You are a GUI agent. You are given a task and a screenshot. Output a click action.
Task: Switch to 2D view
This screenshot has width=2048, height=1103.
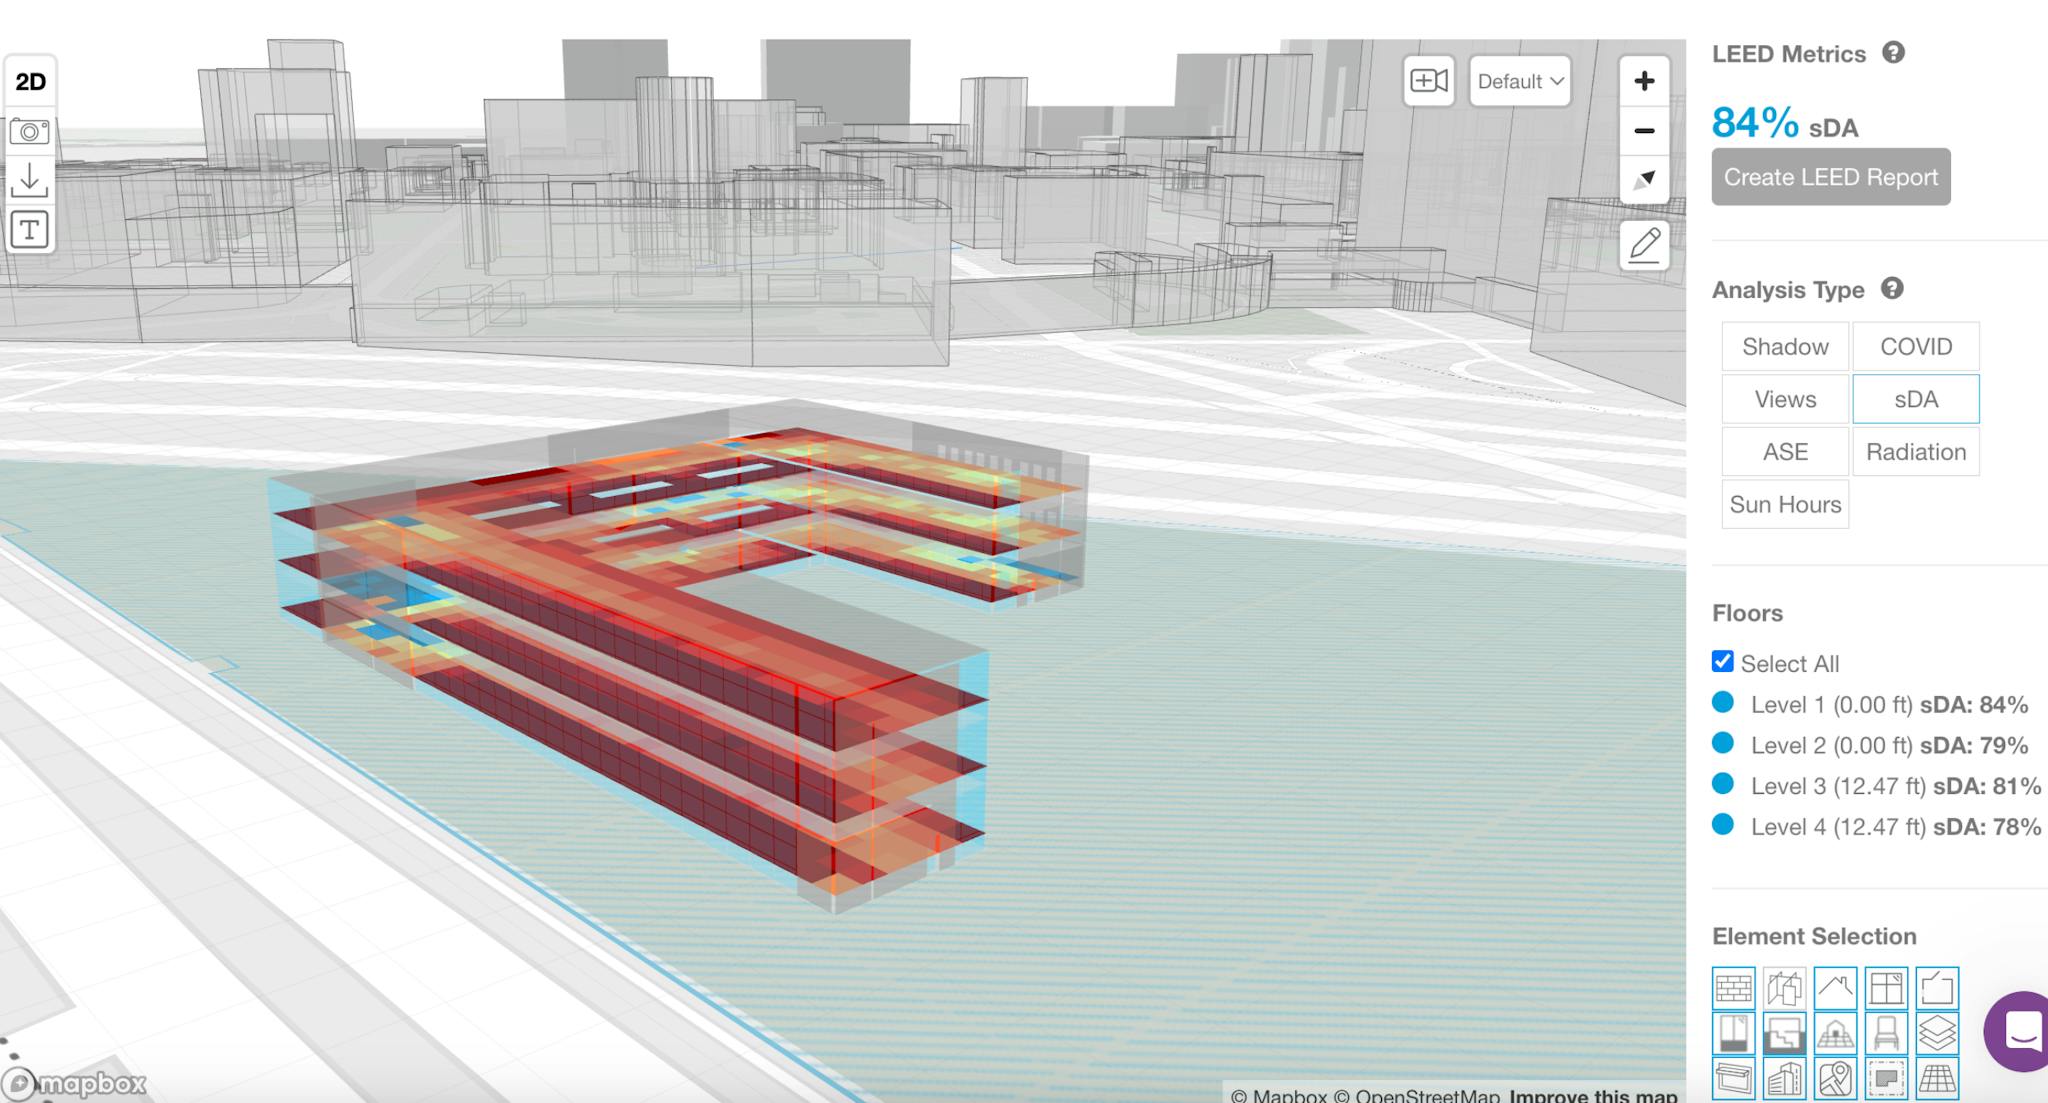click(x=31, y=82)
